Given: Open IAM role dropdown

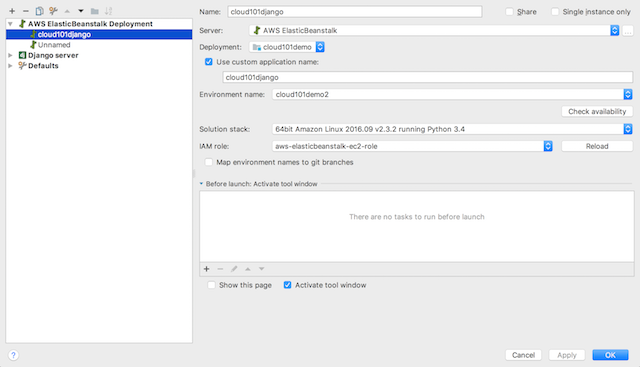Looking at the screenshot, I should tap(412, 146).
